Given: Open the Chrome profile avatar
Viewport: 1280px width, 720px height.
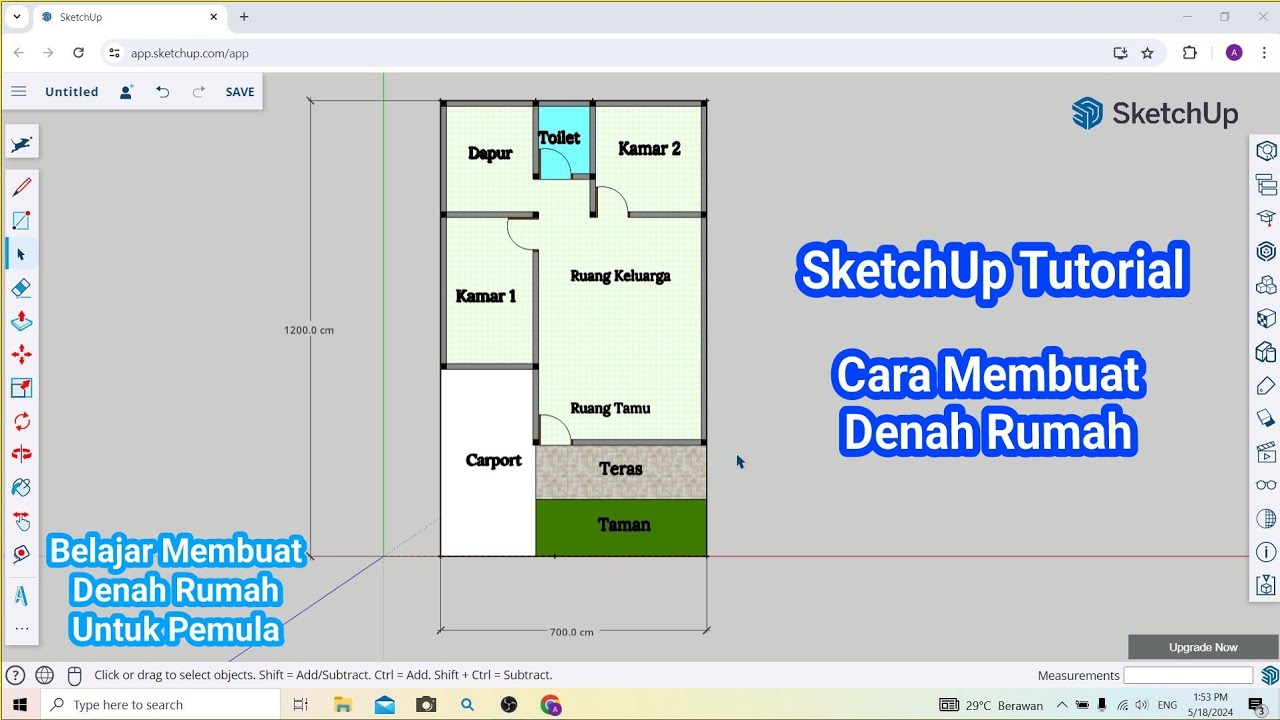Looking at the screenshot, I should tap(1234, 53).
